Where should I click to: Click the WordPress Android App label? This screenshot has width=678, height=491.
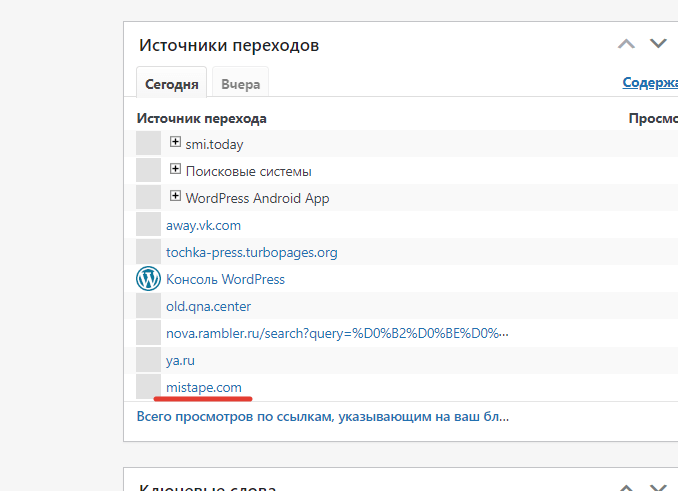(257, 198)
